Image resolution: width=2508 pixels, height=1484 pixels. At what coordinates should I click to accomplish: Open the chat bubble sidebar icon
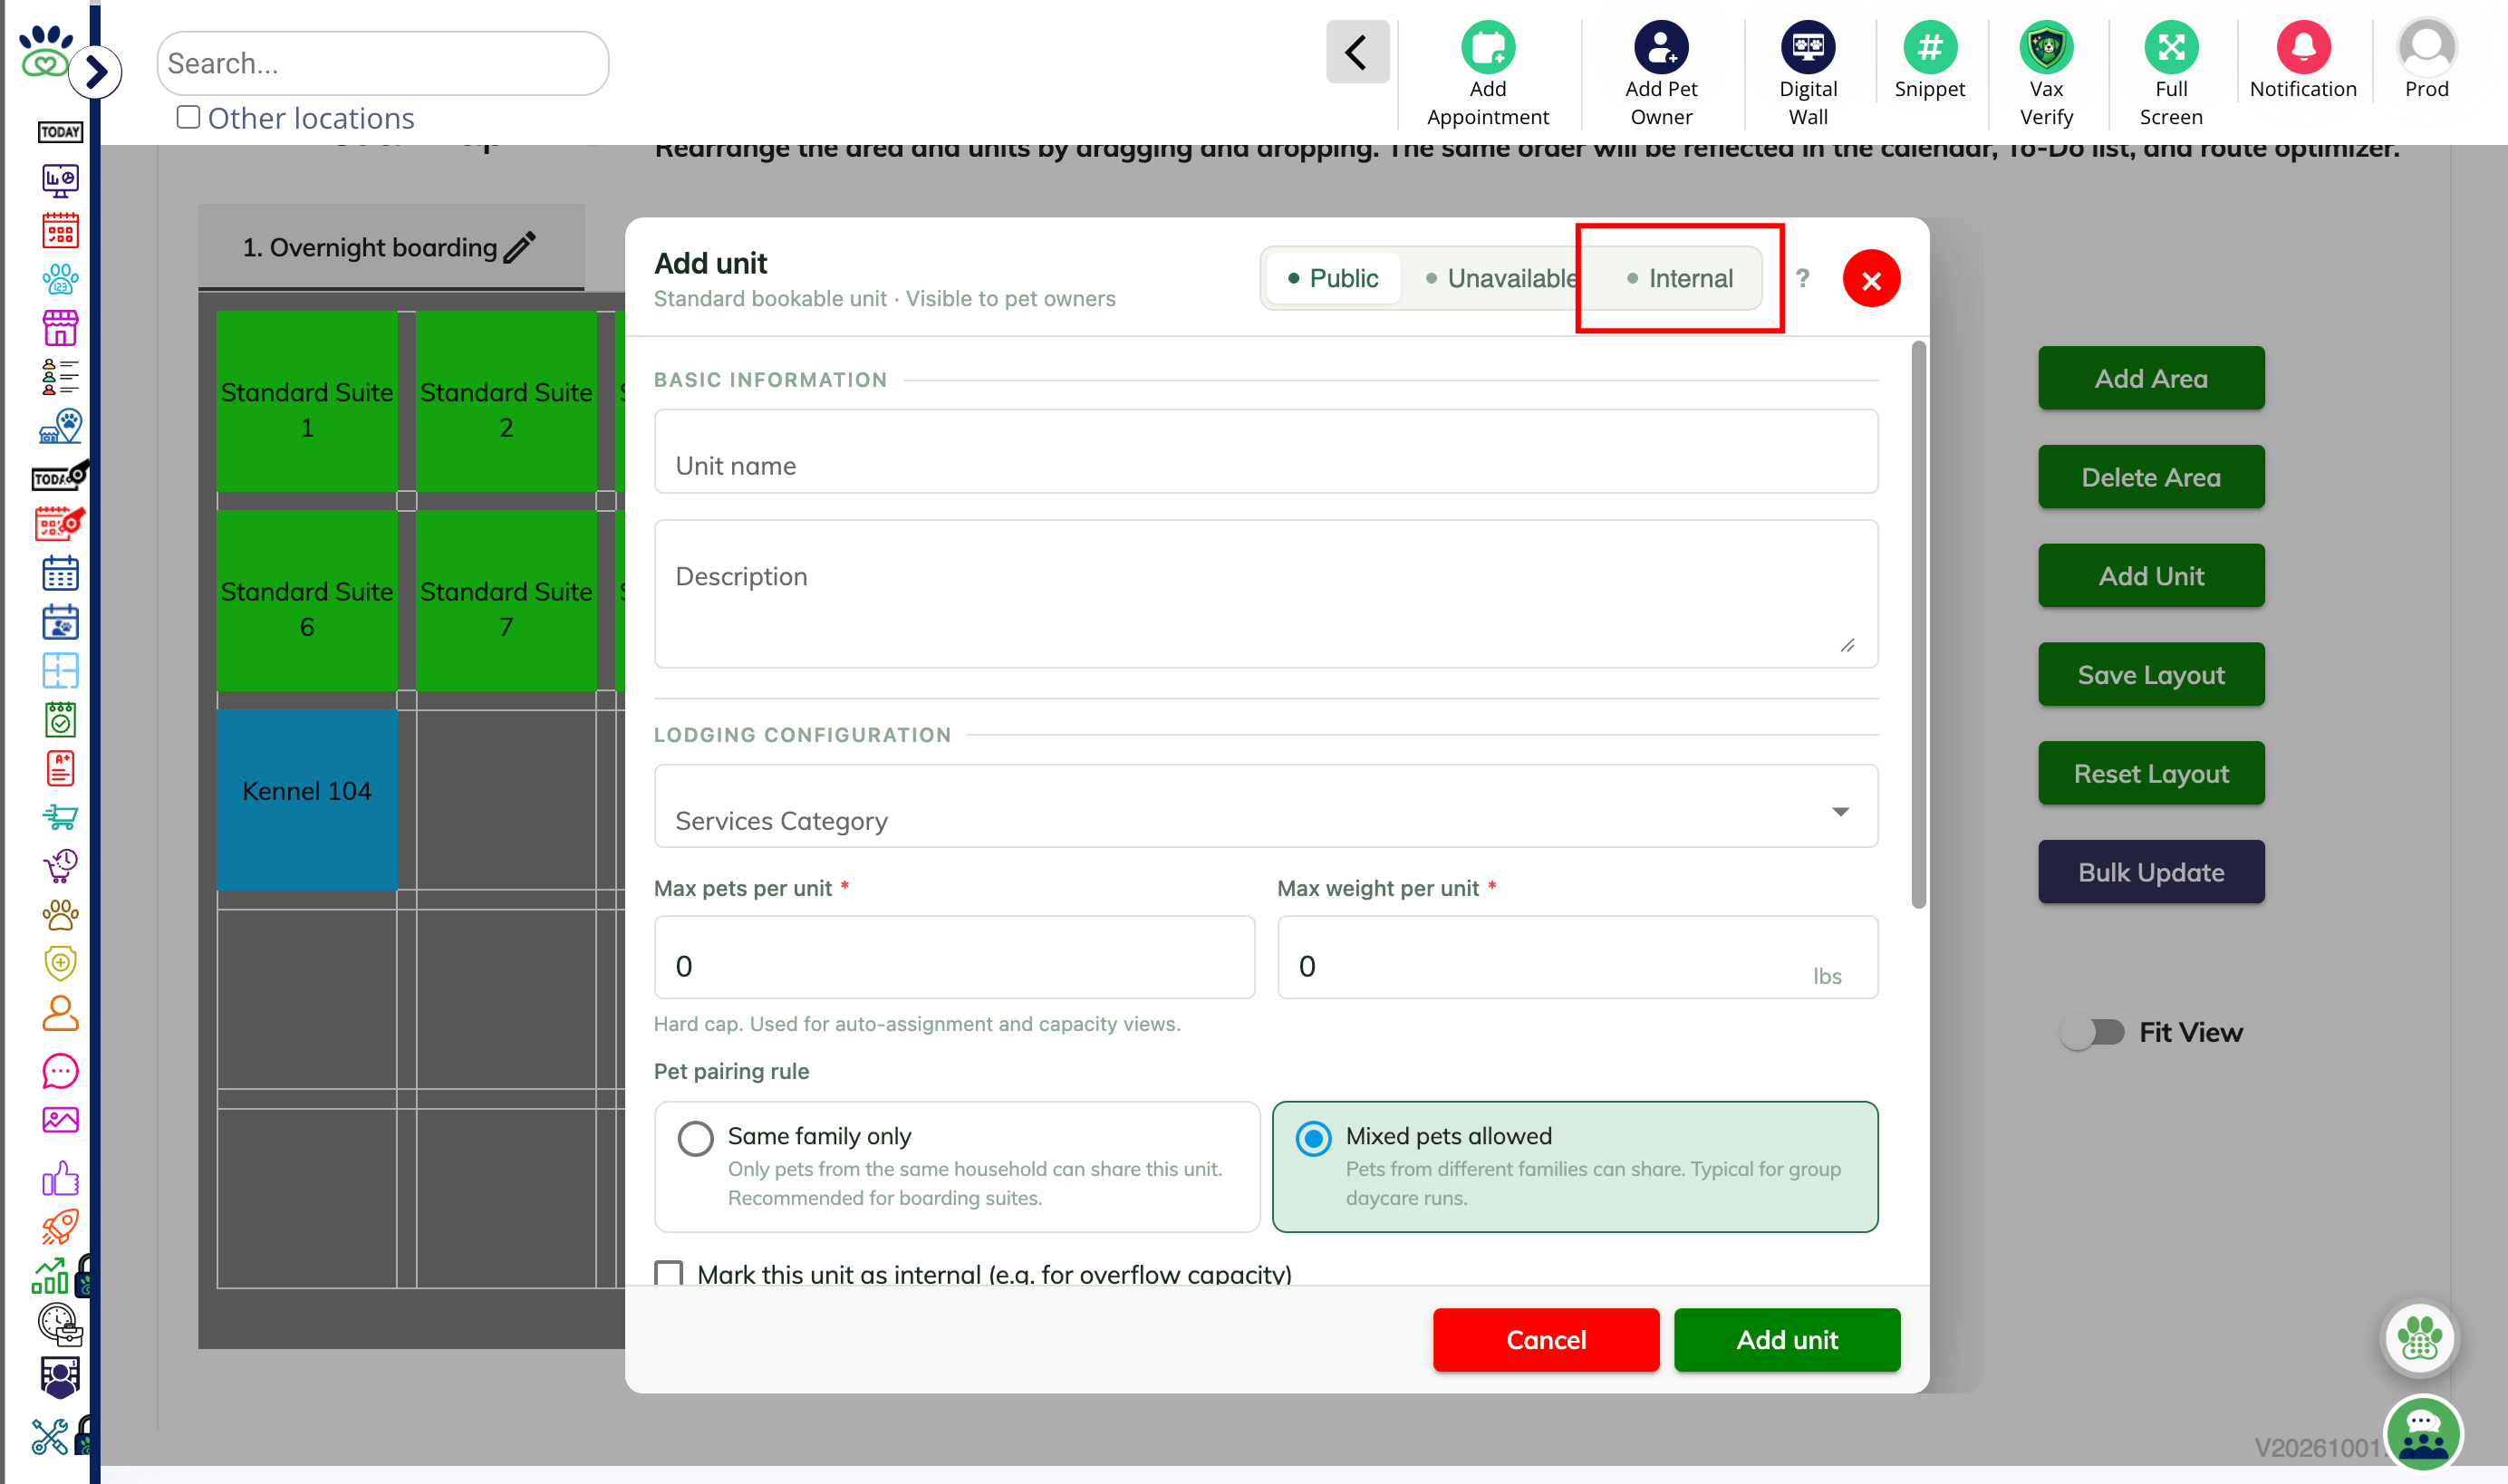60,1071
